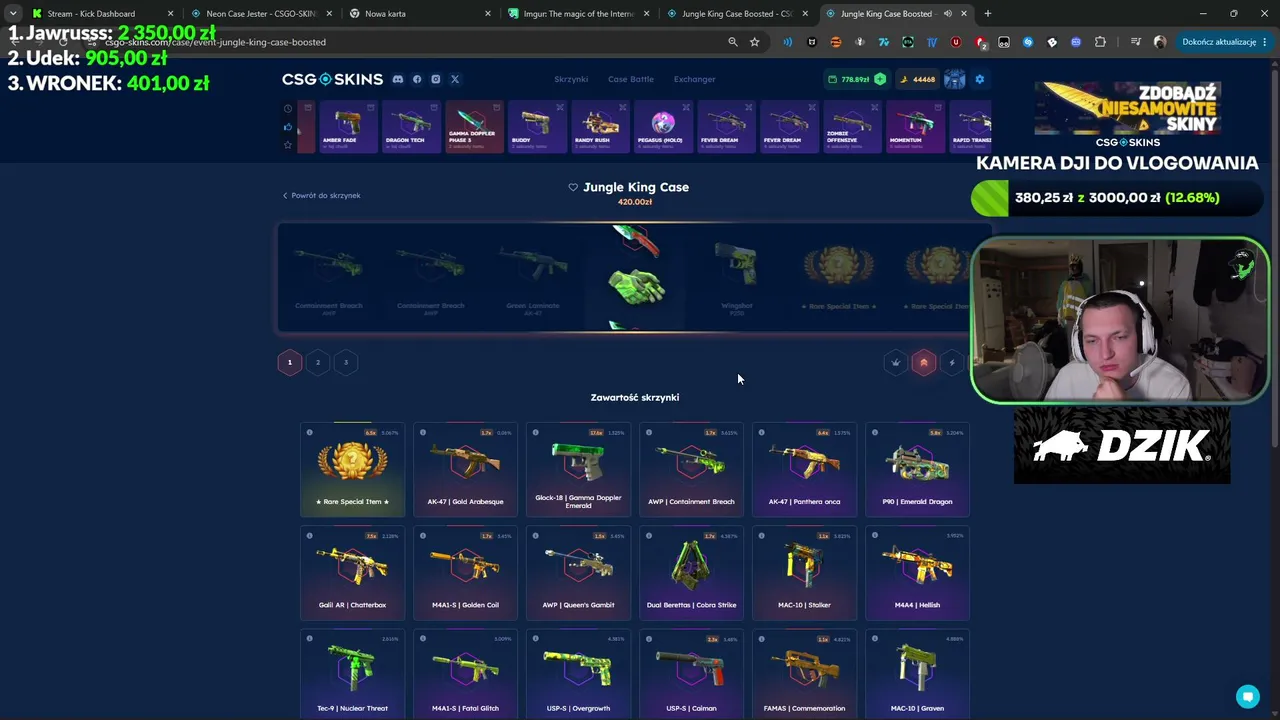Select 3 cases to open

(x=346, y=363)
